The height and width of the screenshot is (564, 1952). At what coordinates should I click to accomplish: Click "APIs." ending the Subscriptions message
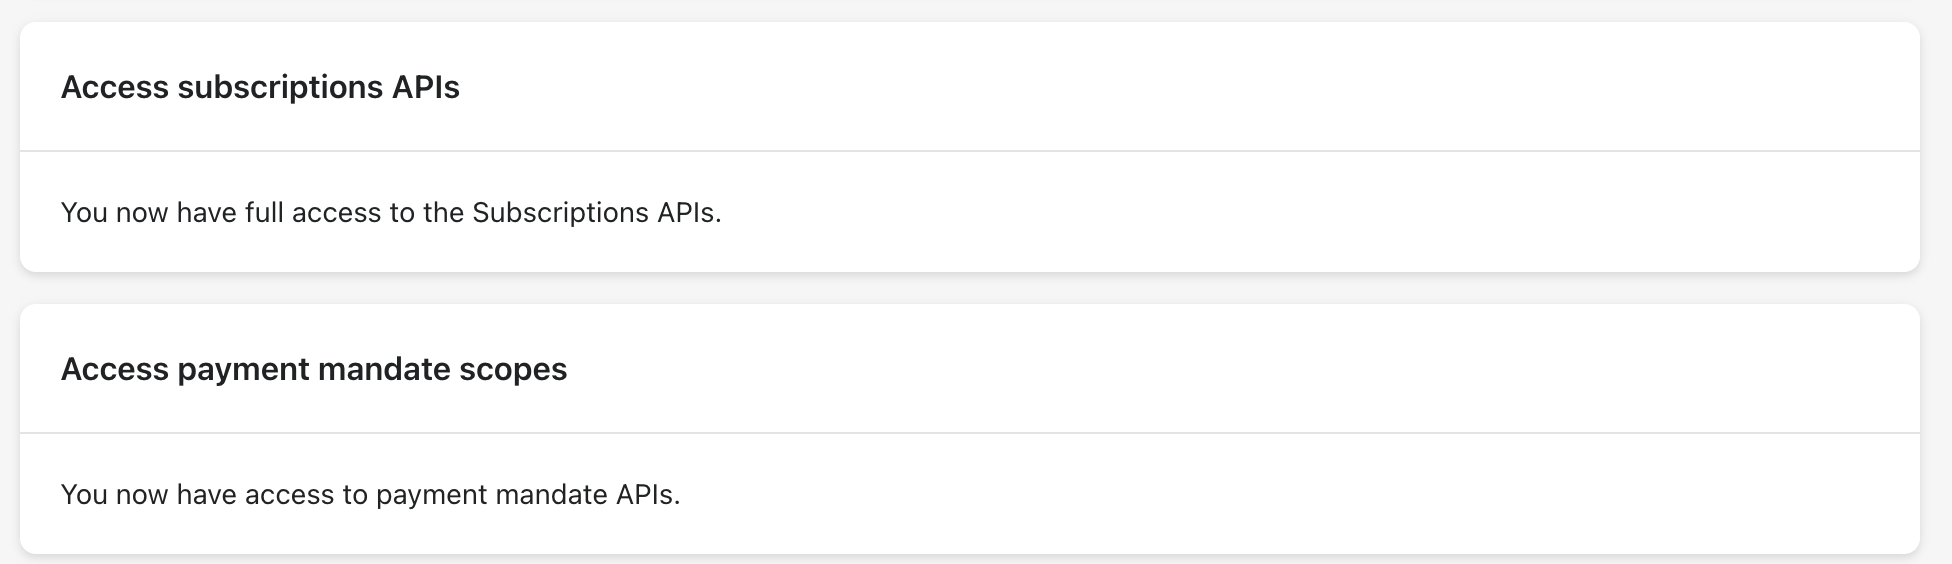689,213
